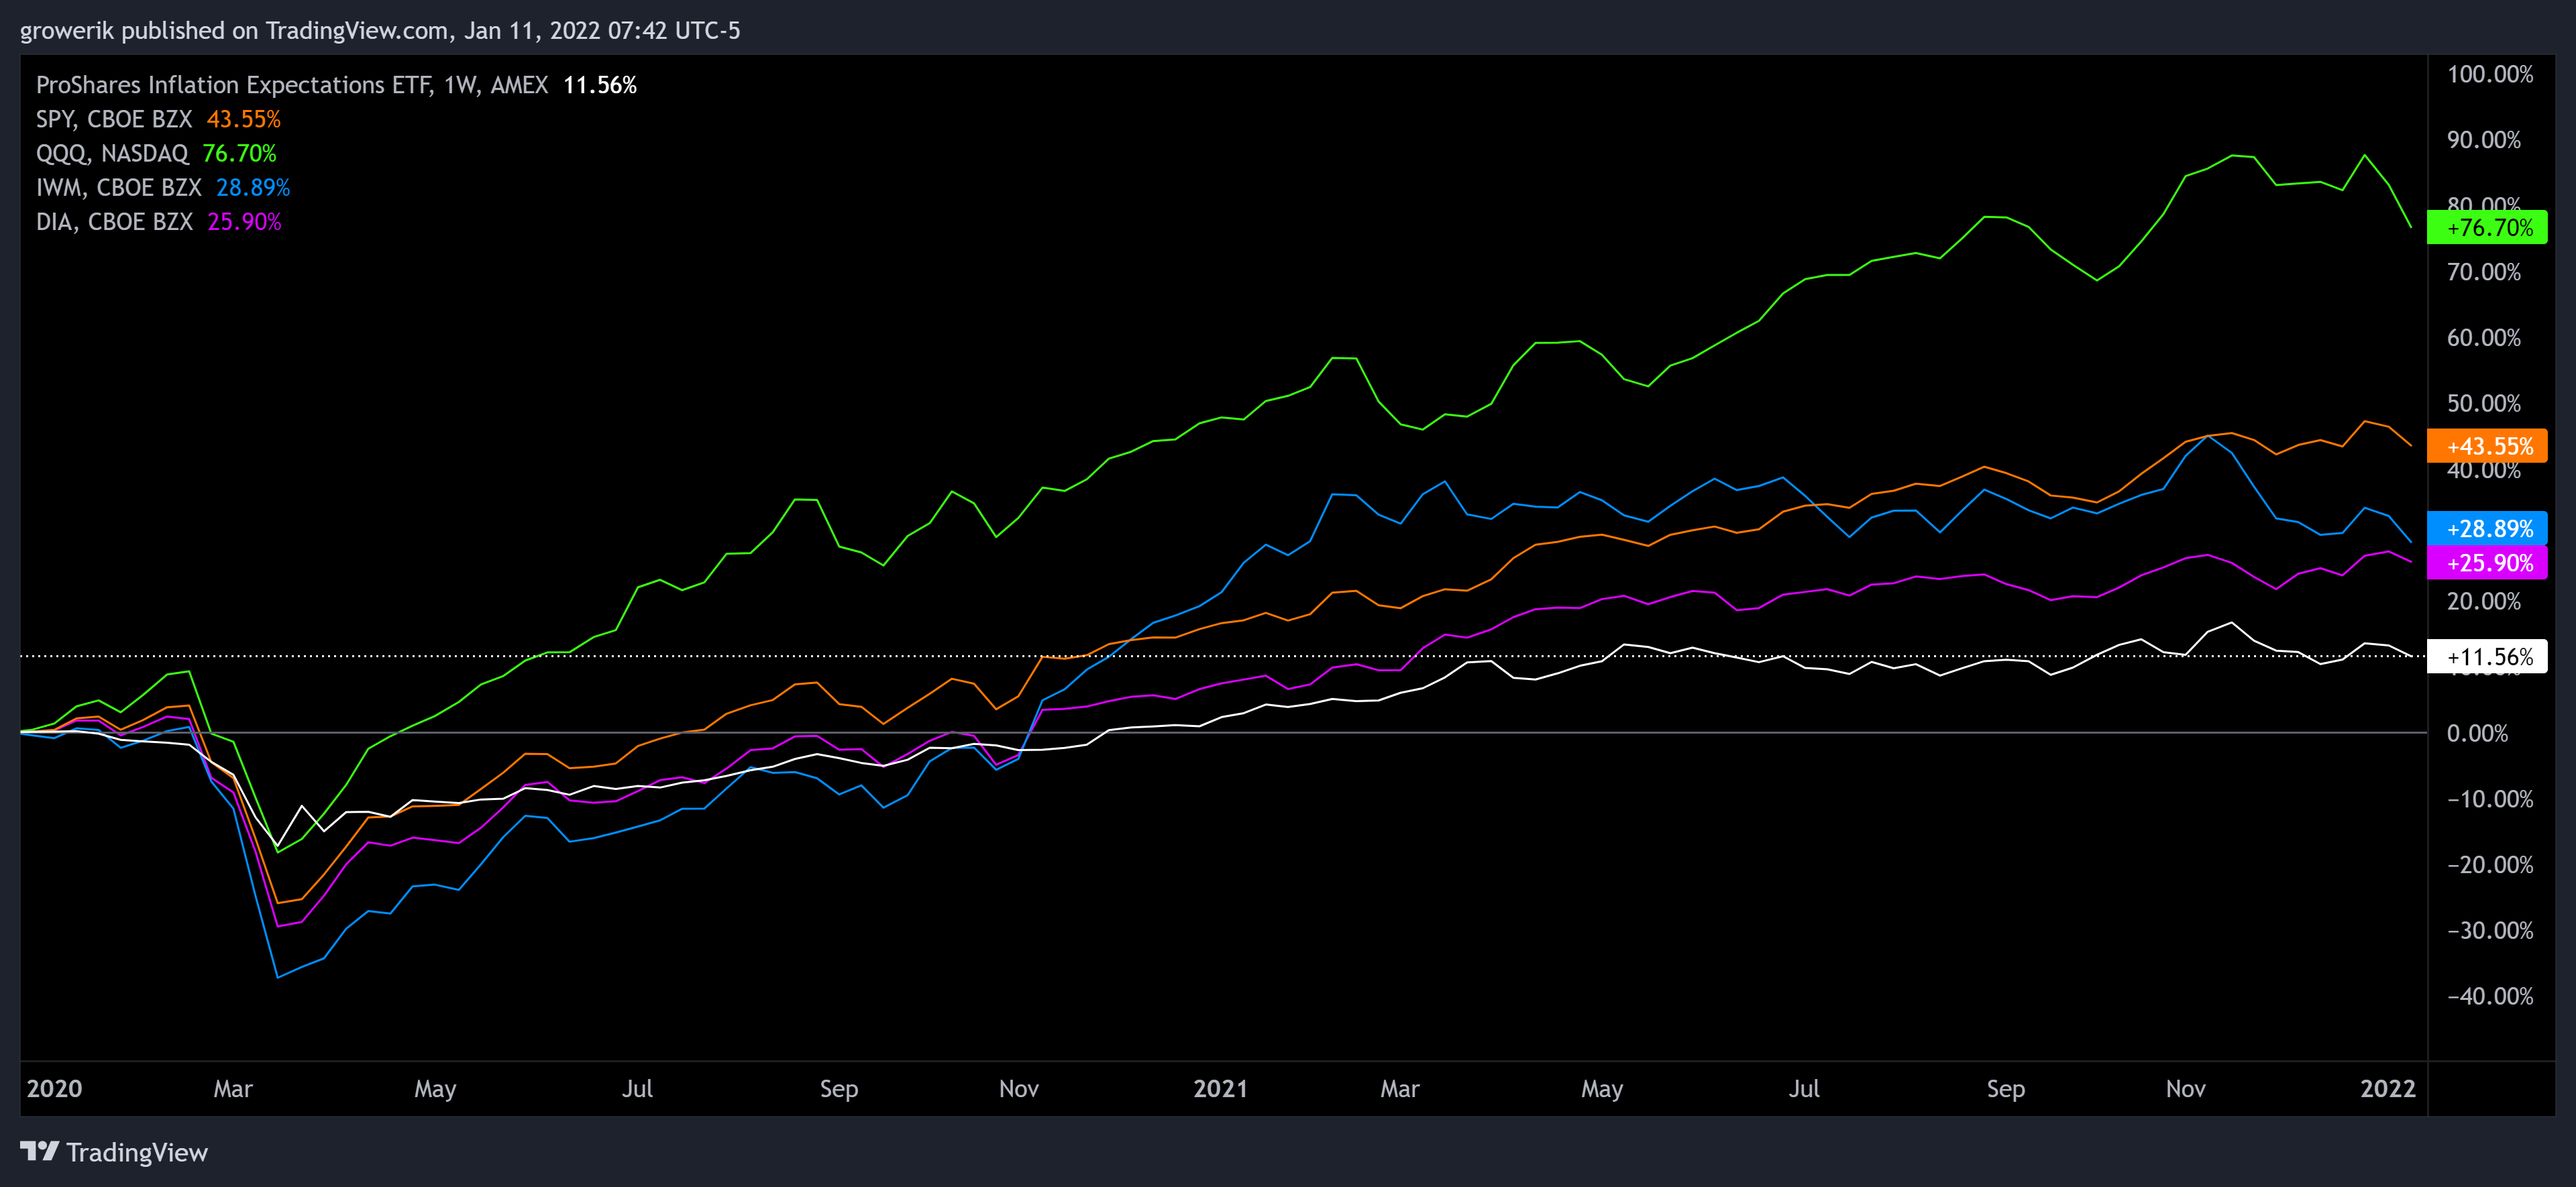This screenshot has height=1187, width=2576.
Task: Click the TradingView logo icon
Action: coord(40,1151)
